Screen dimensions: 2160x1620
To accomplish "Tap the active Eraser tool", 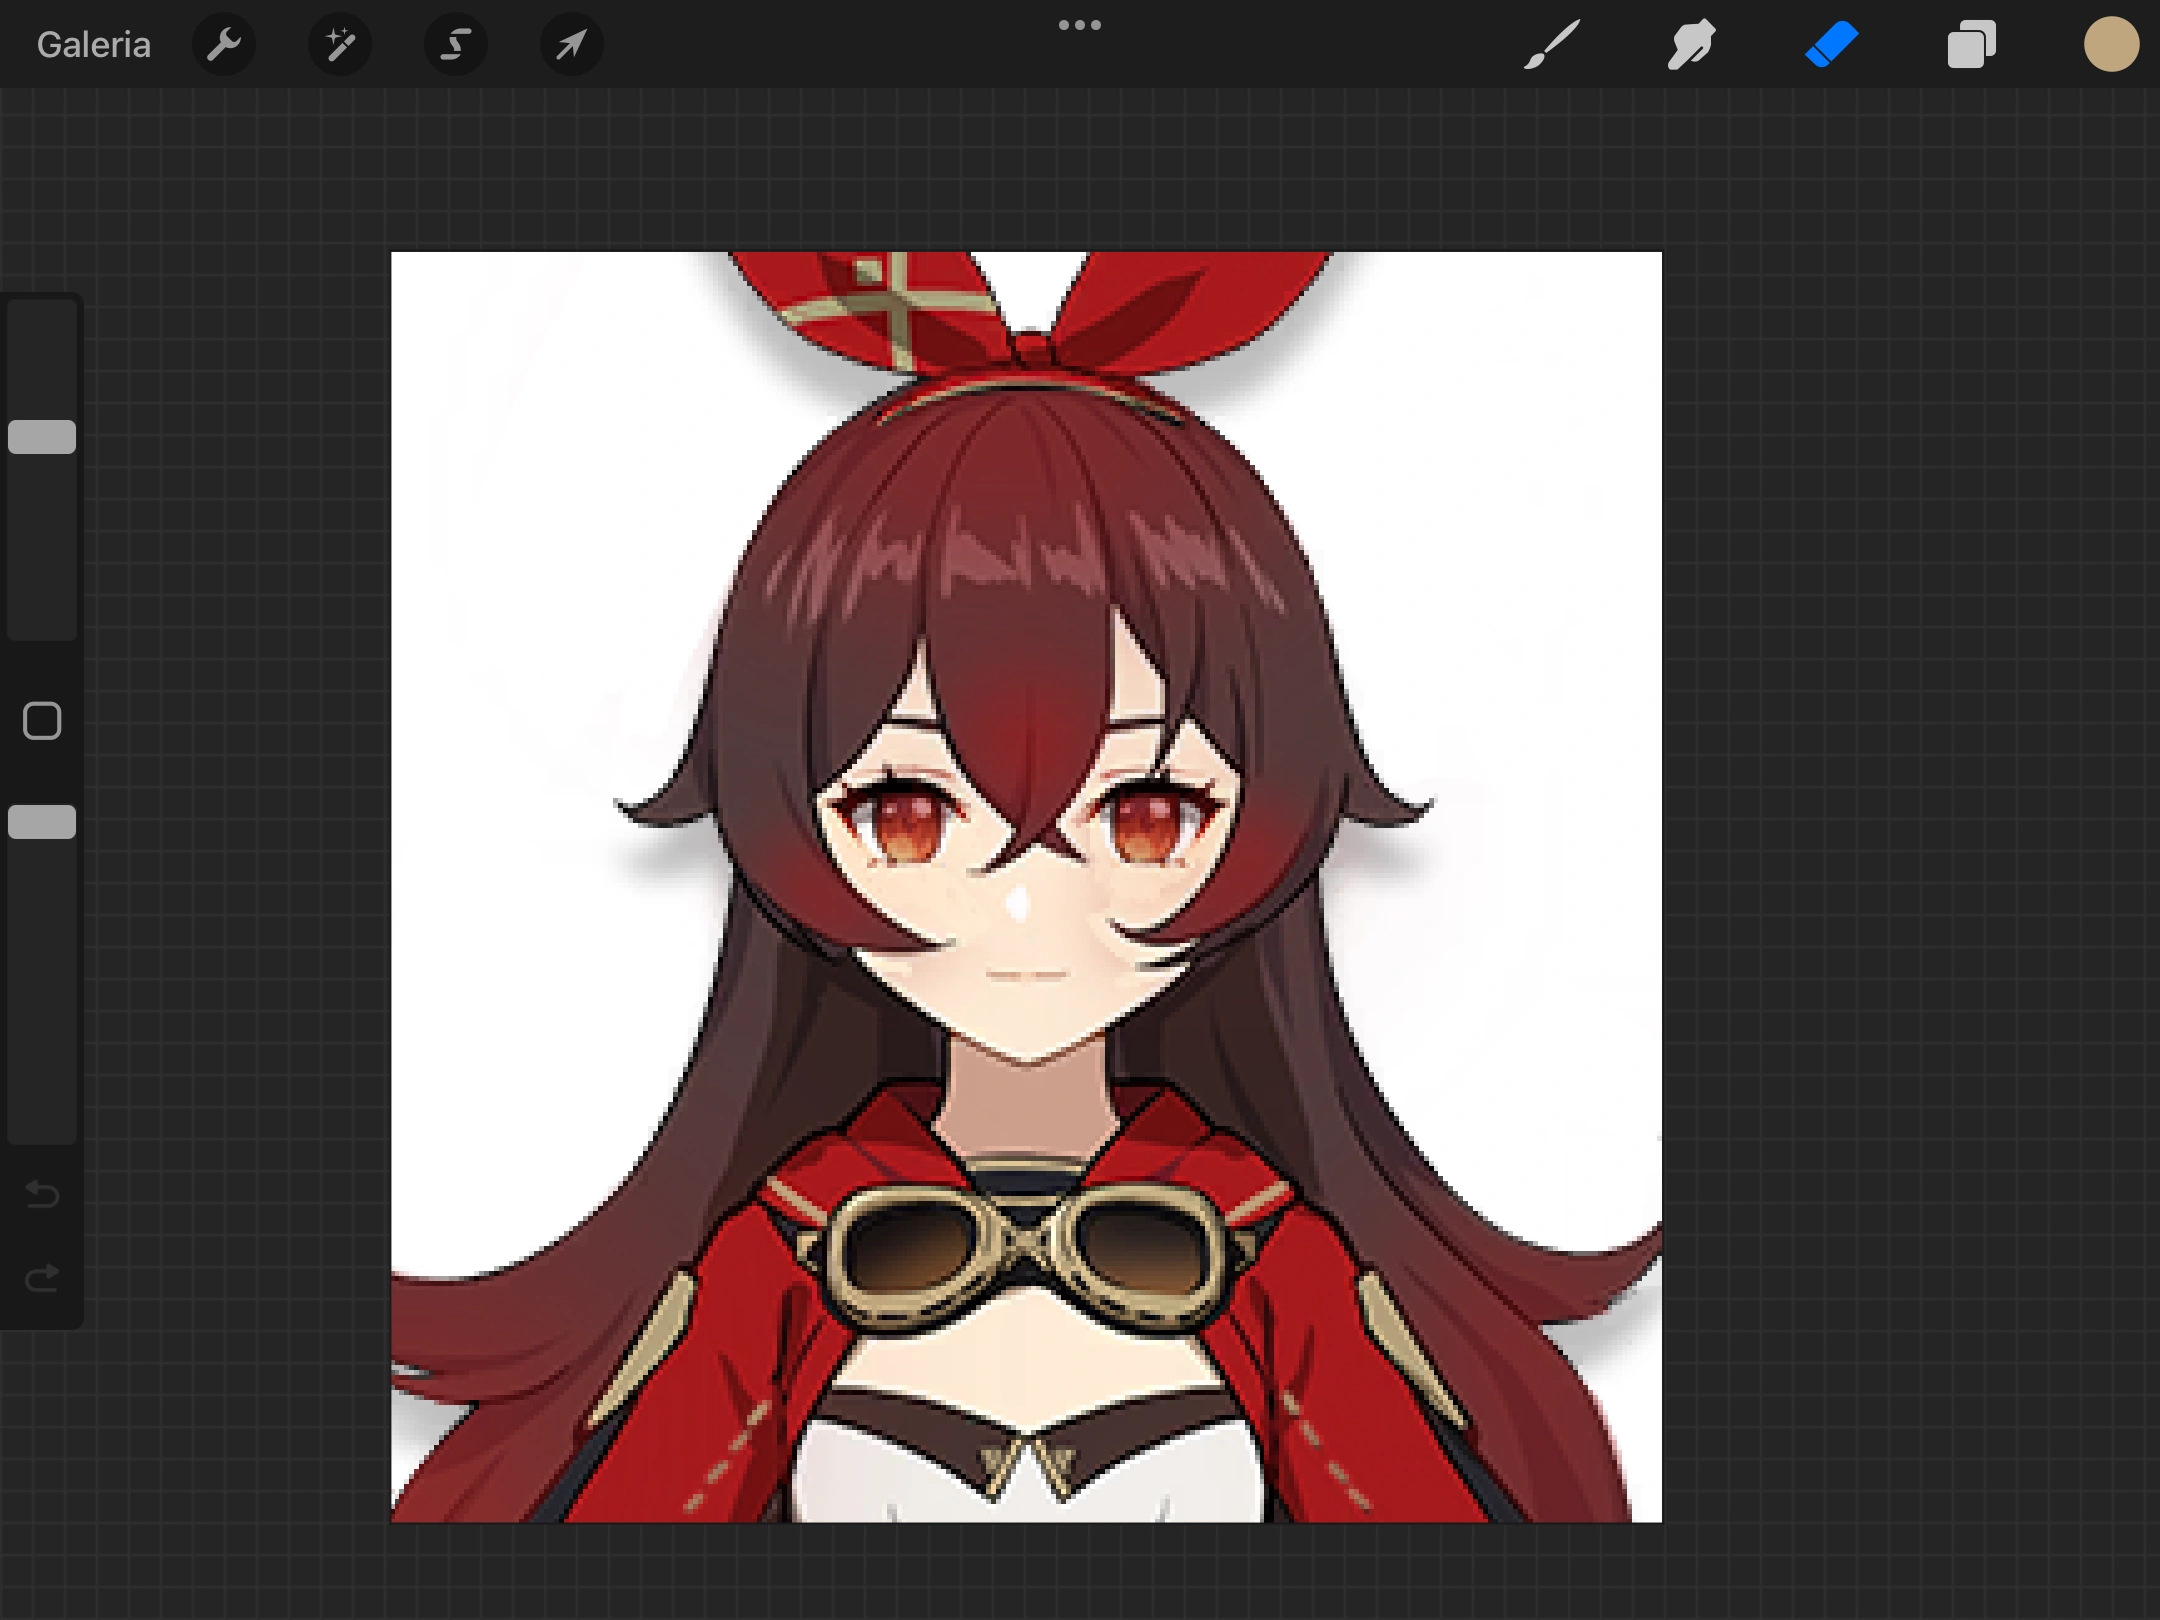I will click(1831, 44).
